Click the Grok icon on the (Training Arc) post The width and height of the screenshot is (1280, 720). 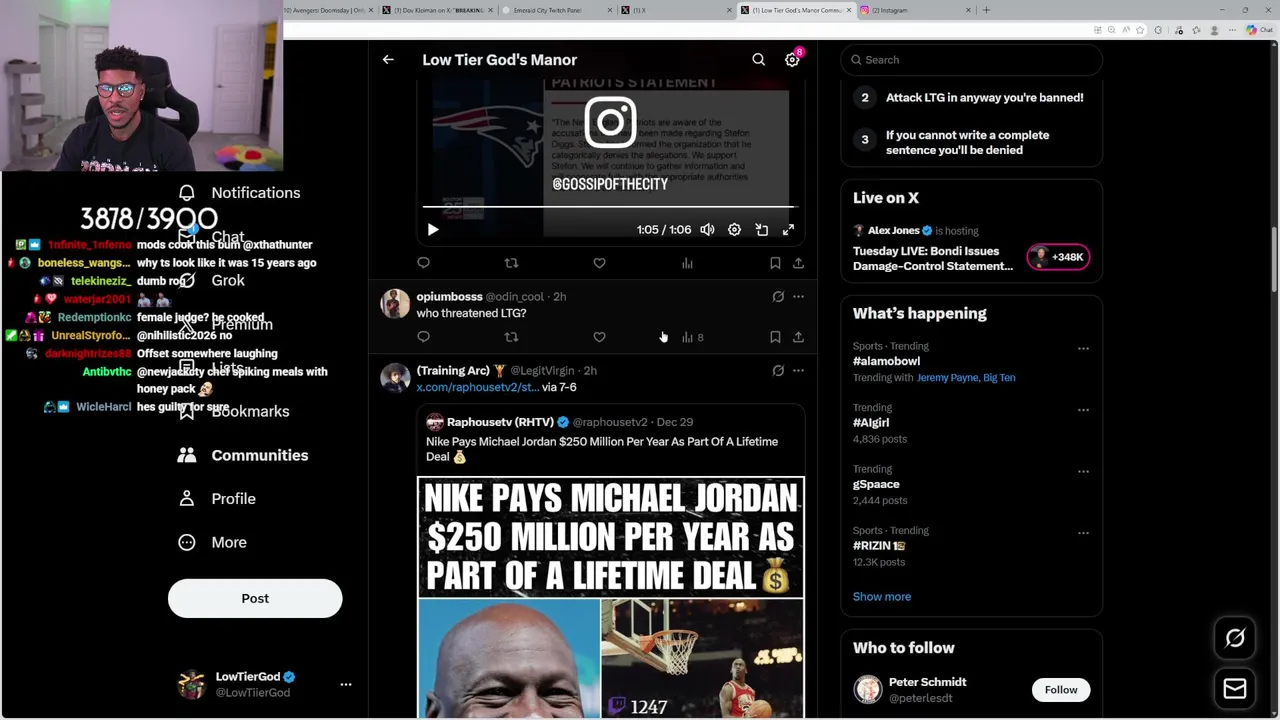coord(778,371)
